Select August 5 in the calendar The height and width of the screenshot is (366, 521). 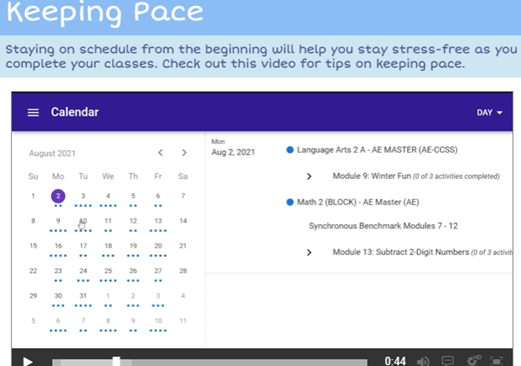click(133, 196)
